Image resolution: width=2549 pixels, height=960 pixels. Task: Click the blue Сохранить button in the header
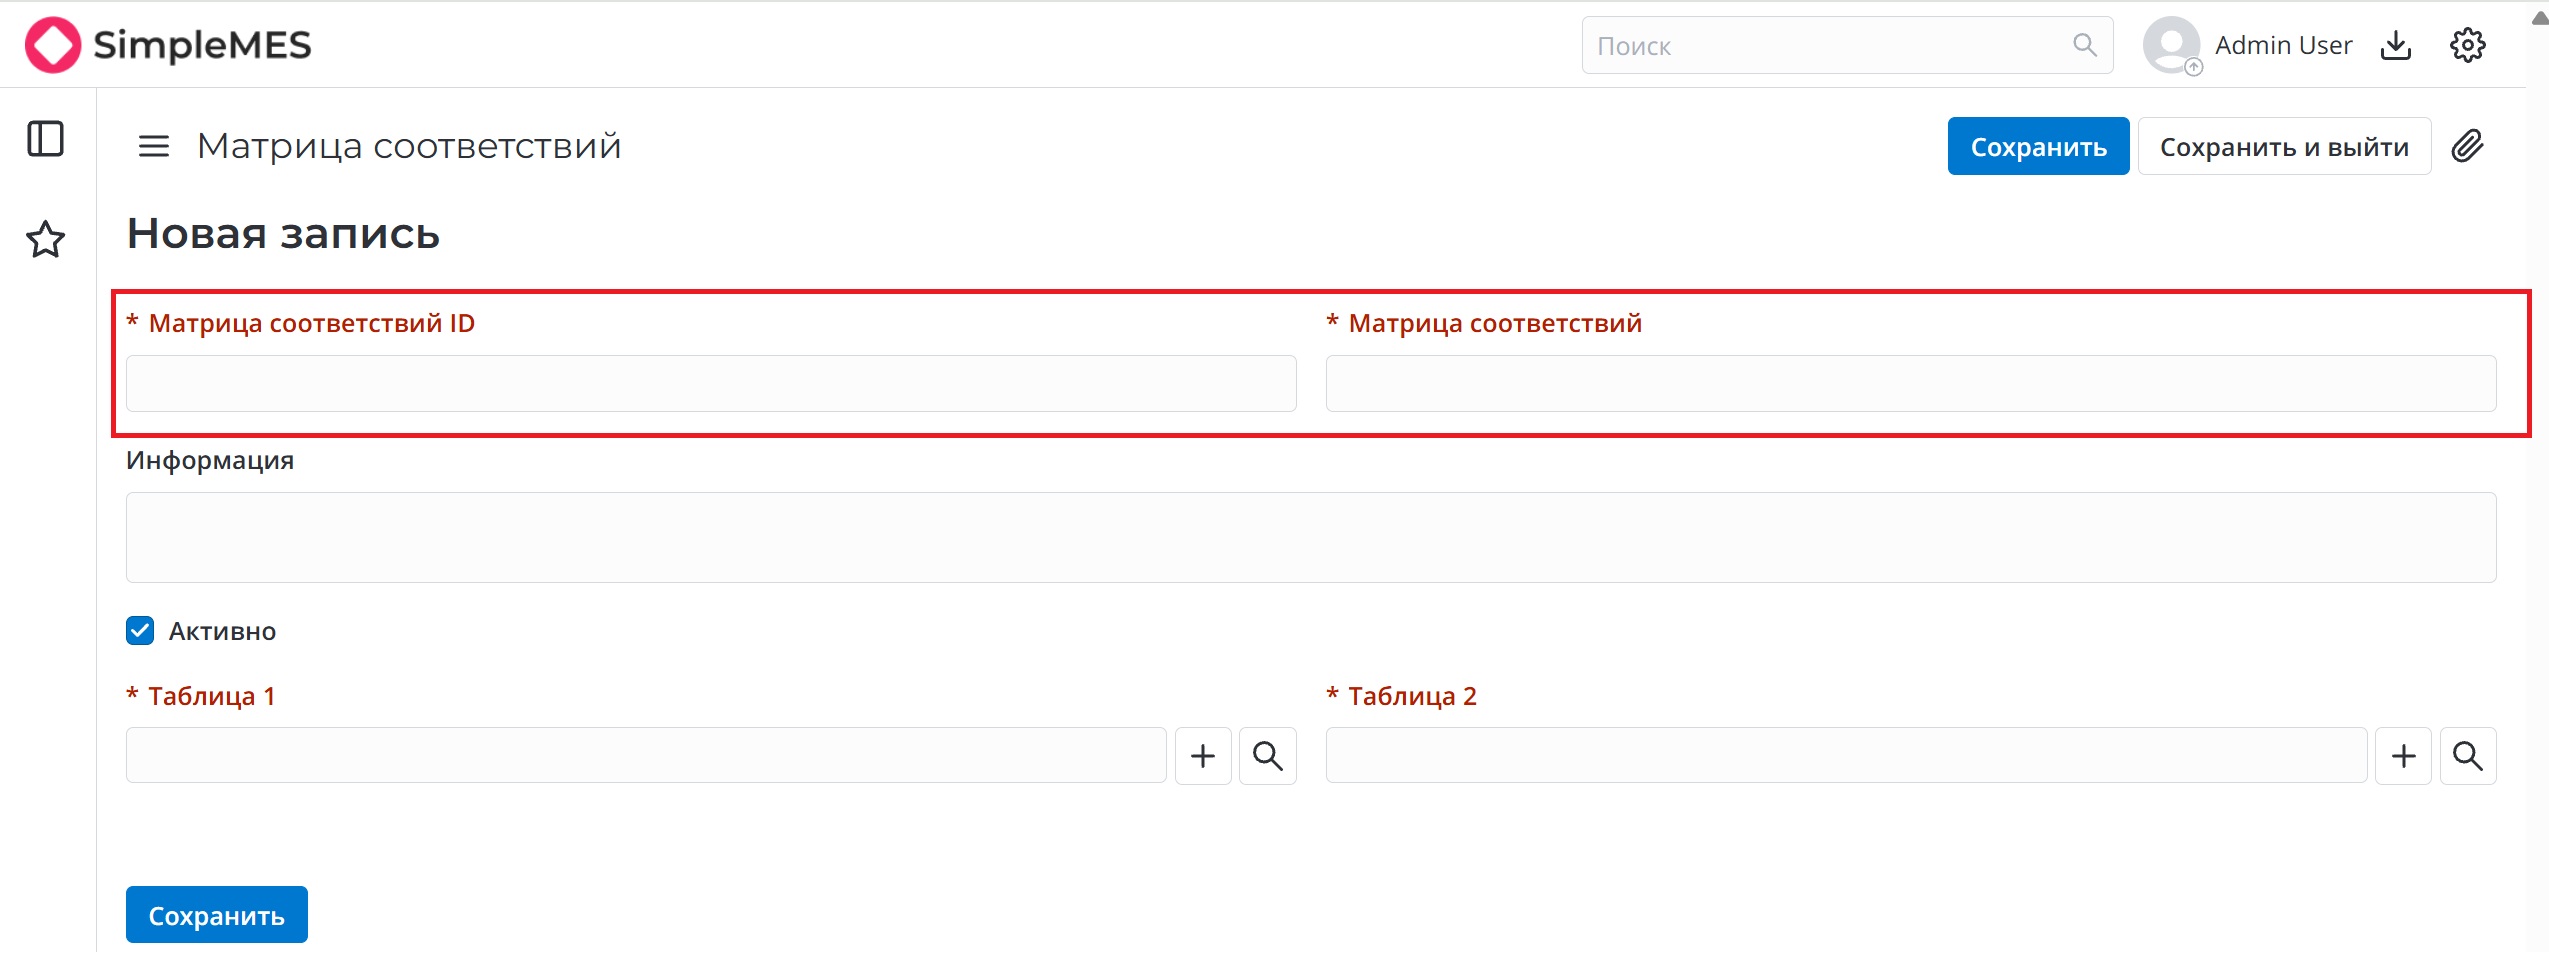click(x=2037, y=146)
